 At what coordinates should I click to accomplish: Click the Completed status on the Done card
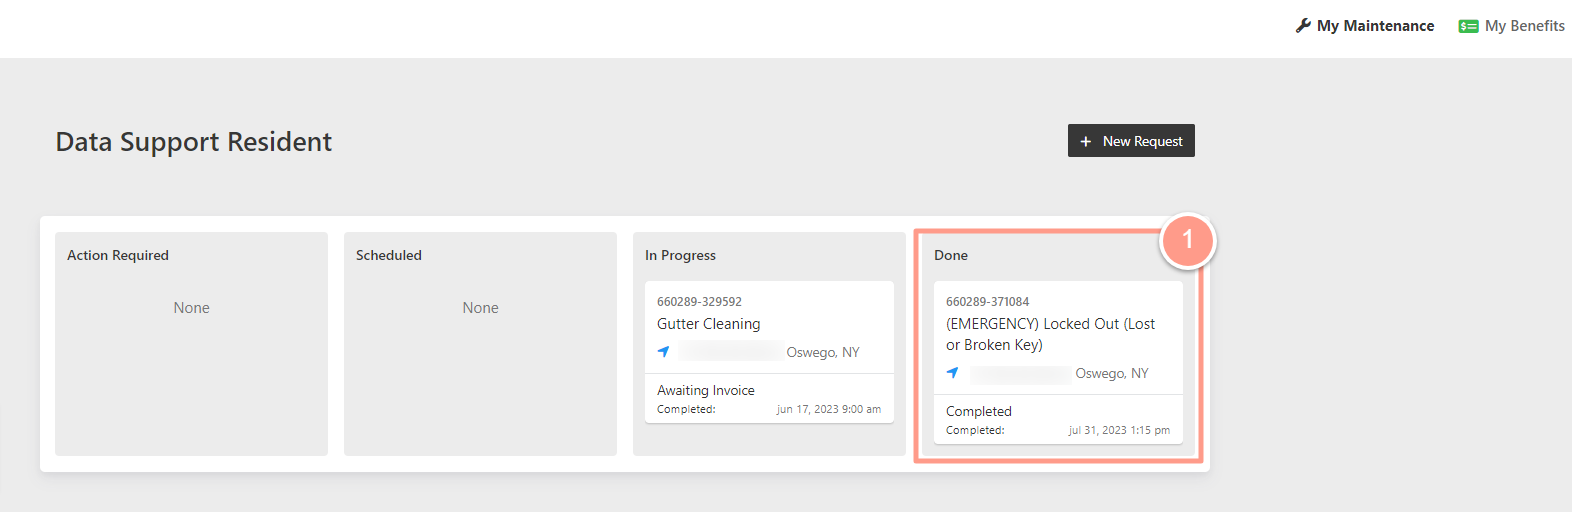(x=979, y=411)
